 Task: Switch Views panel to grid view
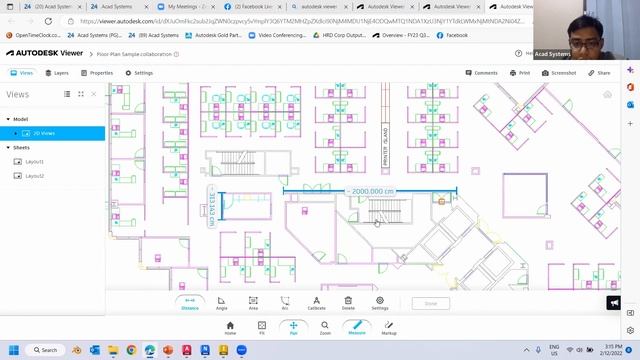(x=81, y=94)
